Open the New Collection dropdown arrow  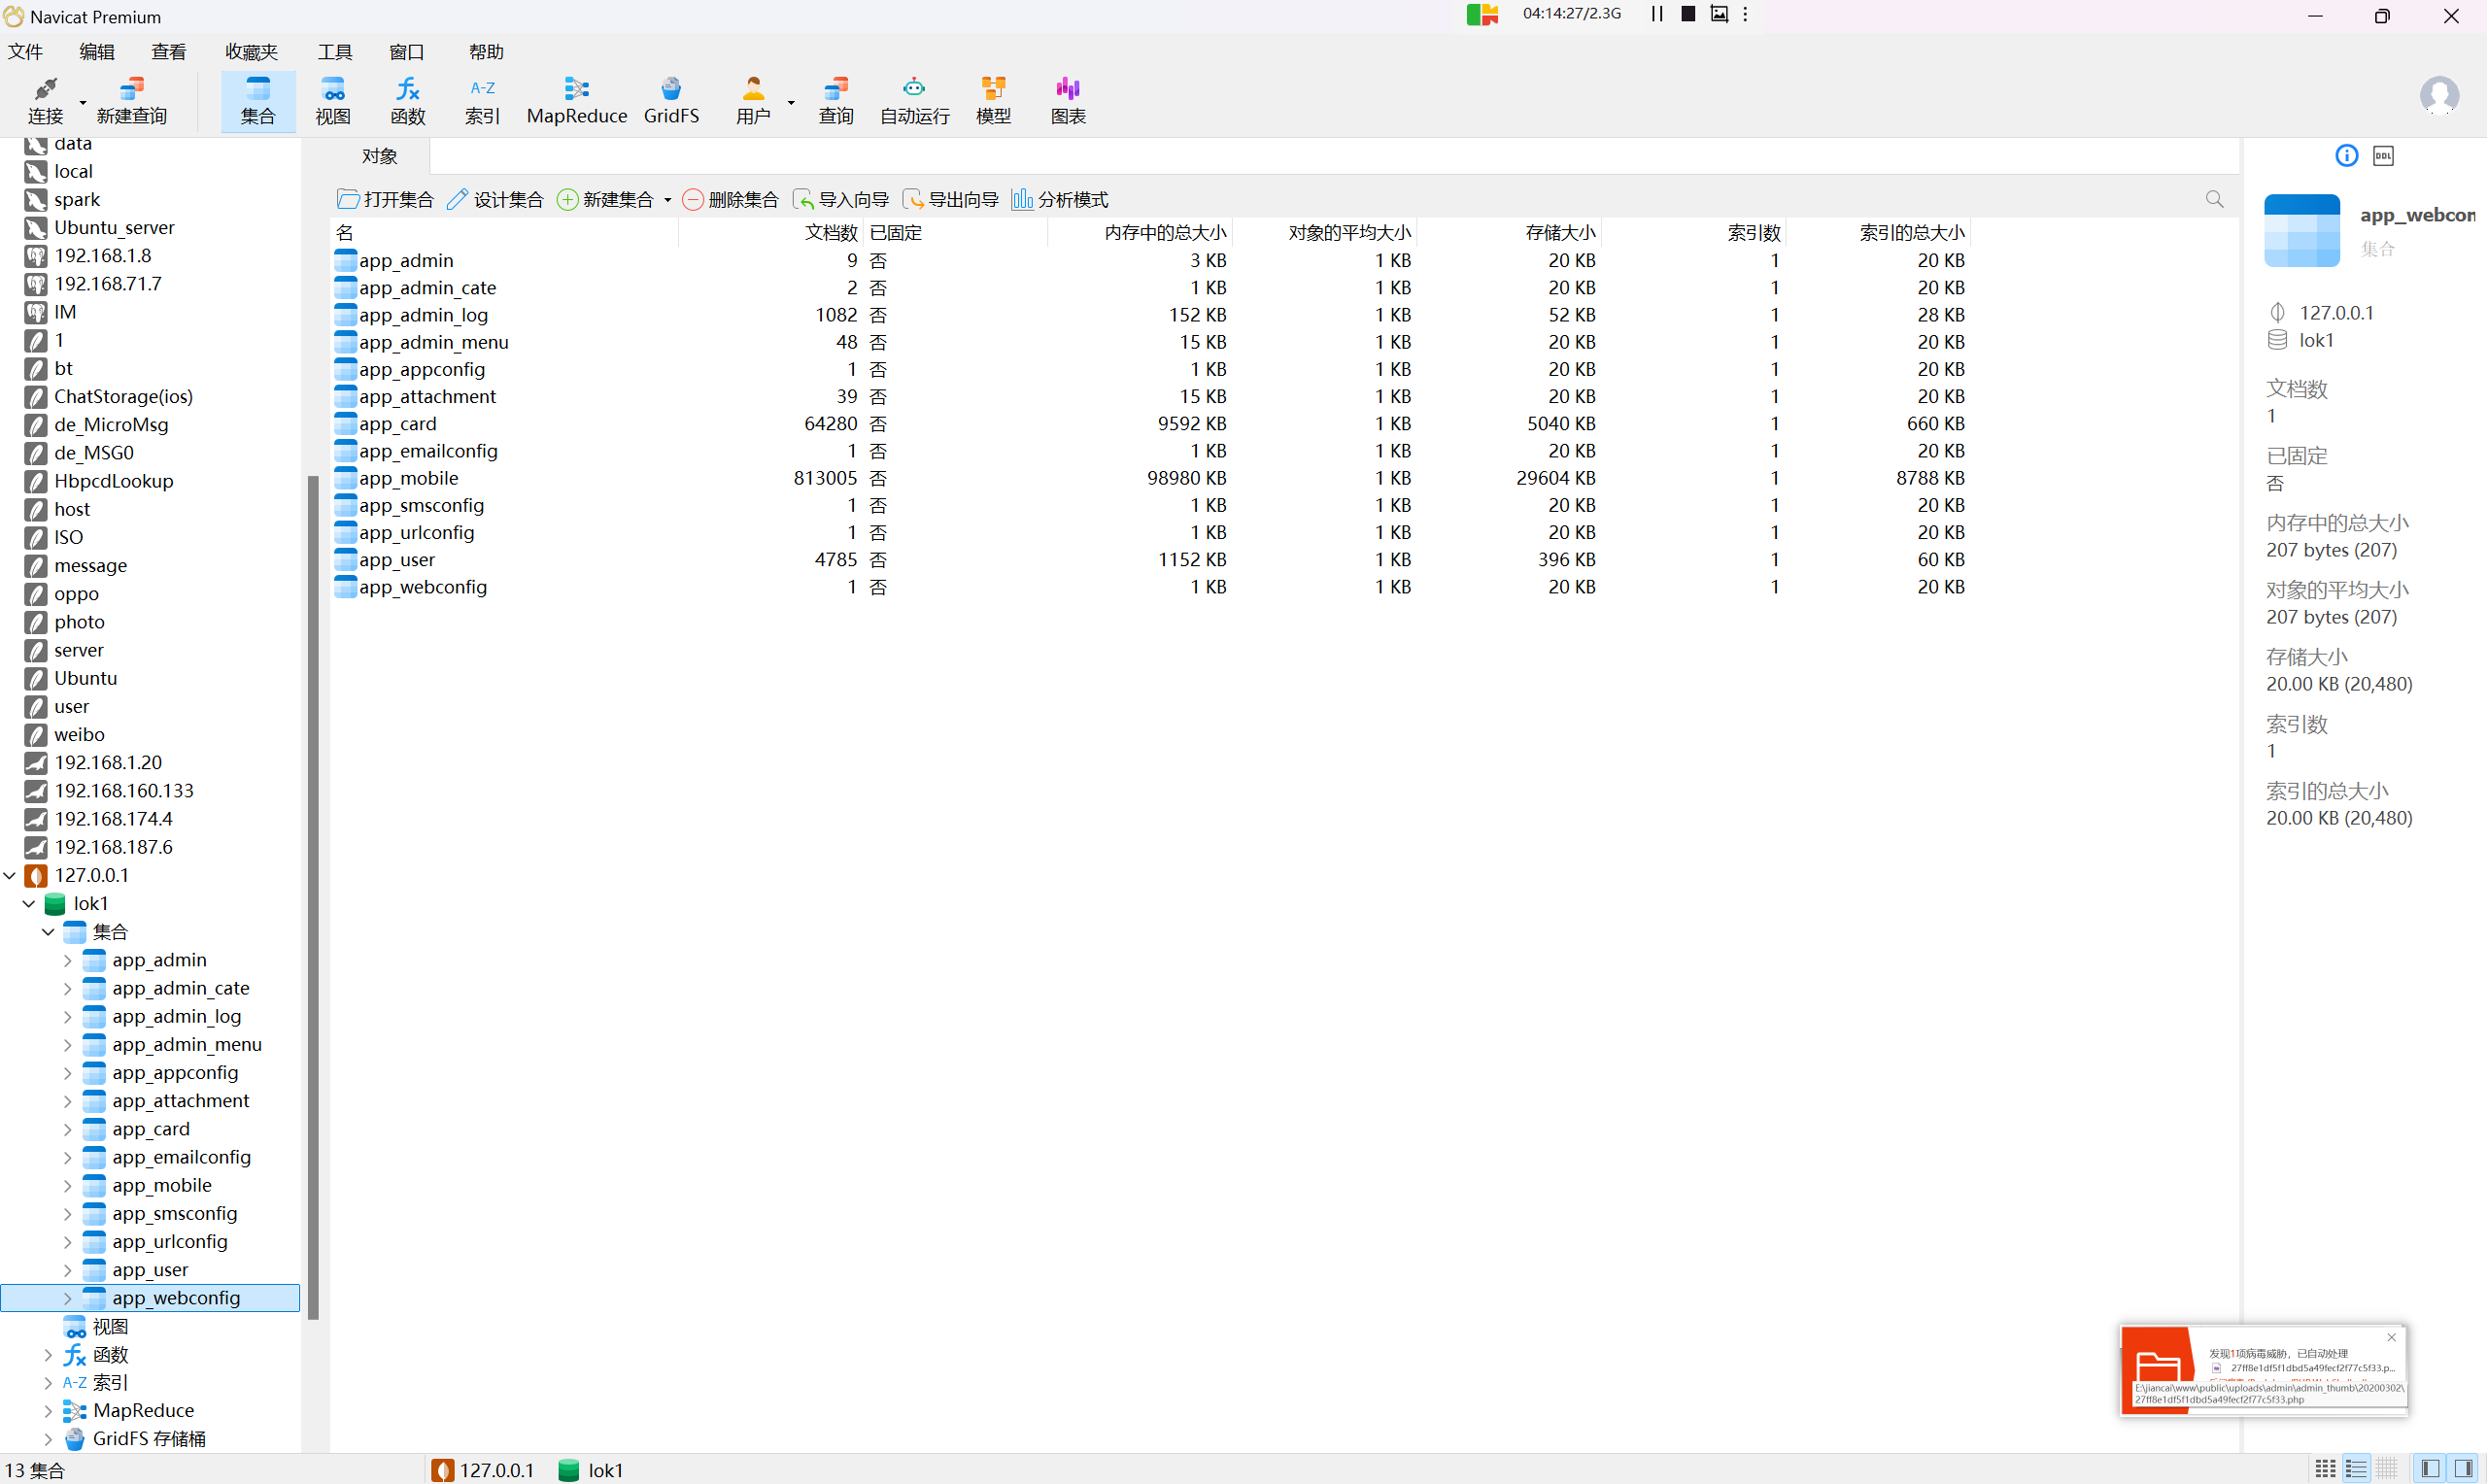click(667, 200)
